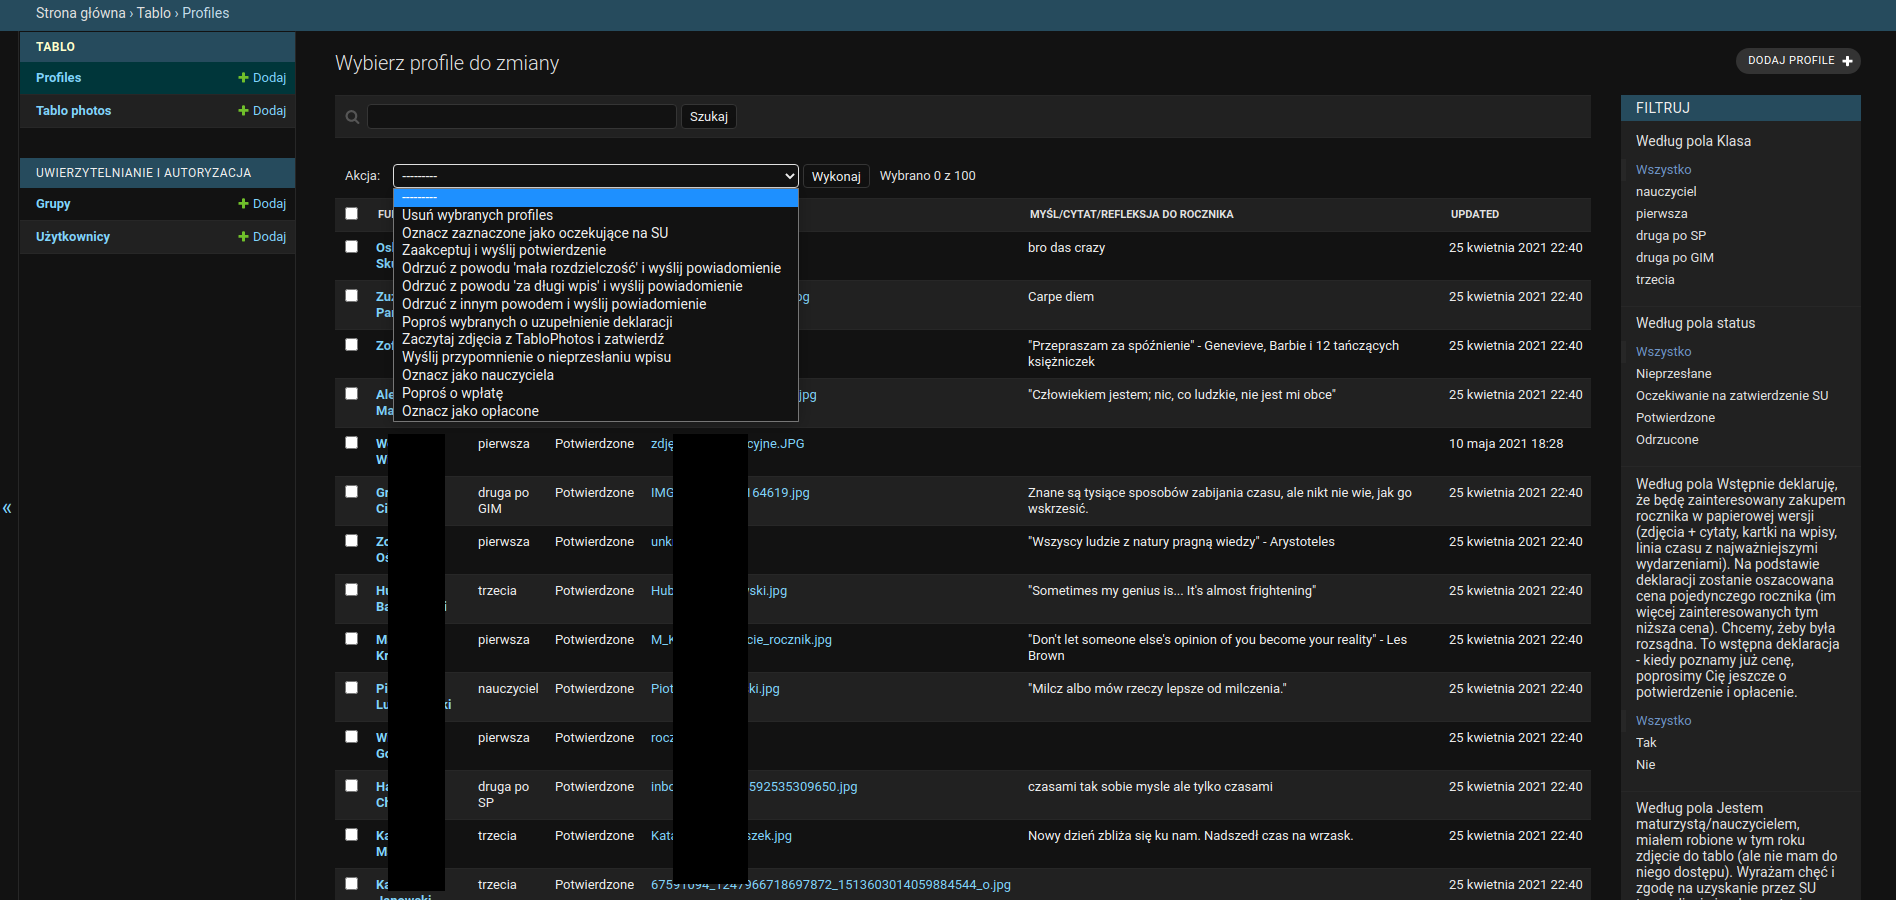
Task: Check the row with quote 'bro das crazy'
Action: (351, 246)
